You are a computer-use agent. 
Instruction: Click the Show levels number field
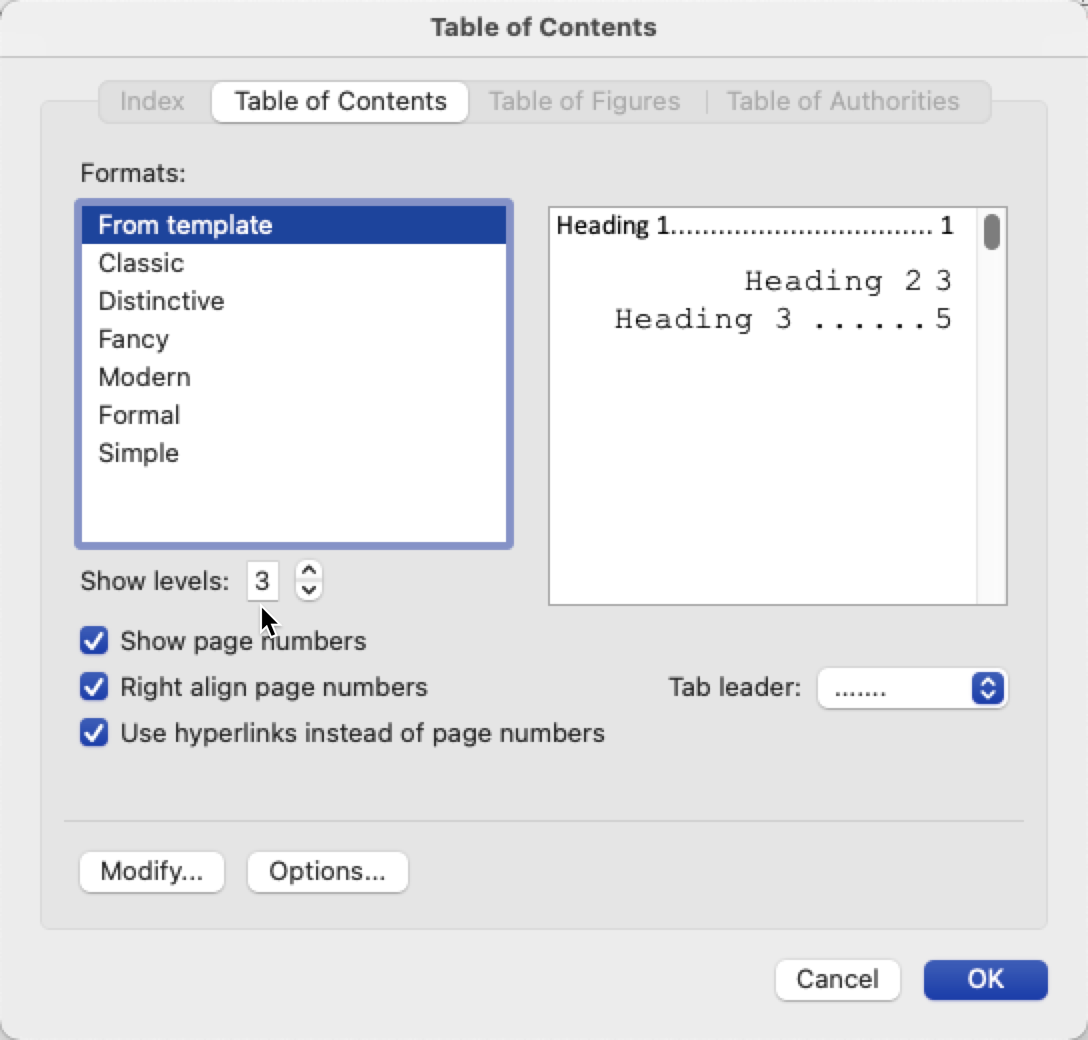click(262, 581)
